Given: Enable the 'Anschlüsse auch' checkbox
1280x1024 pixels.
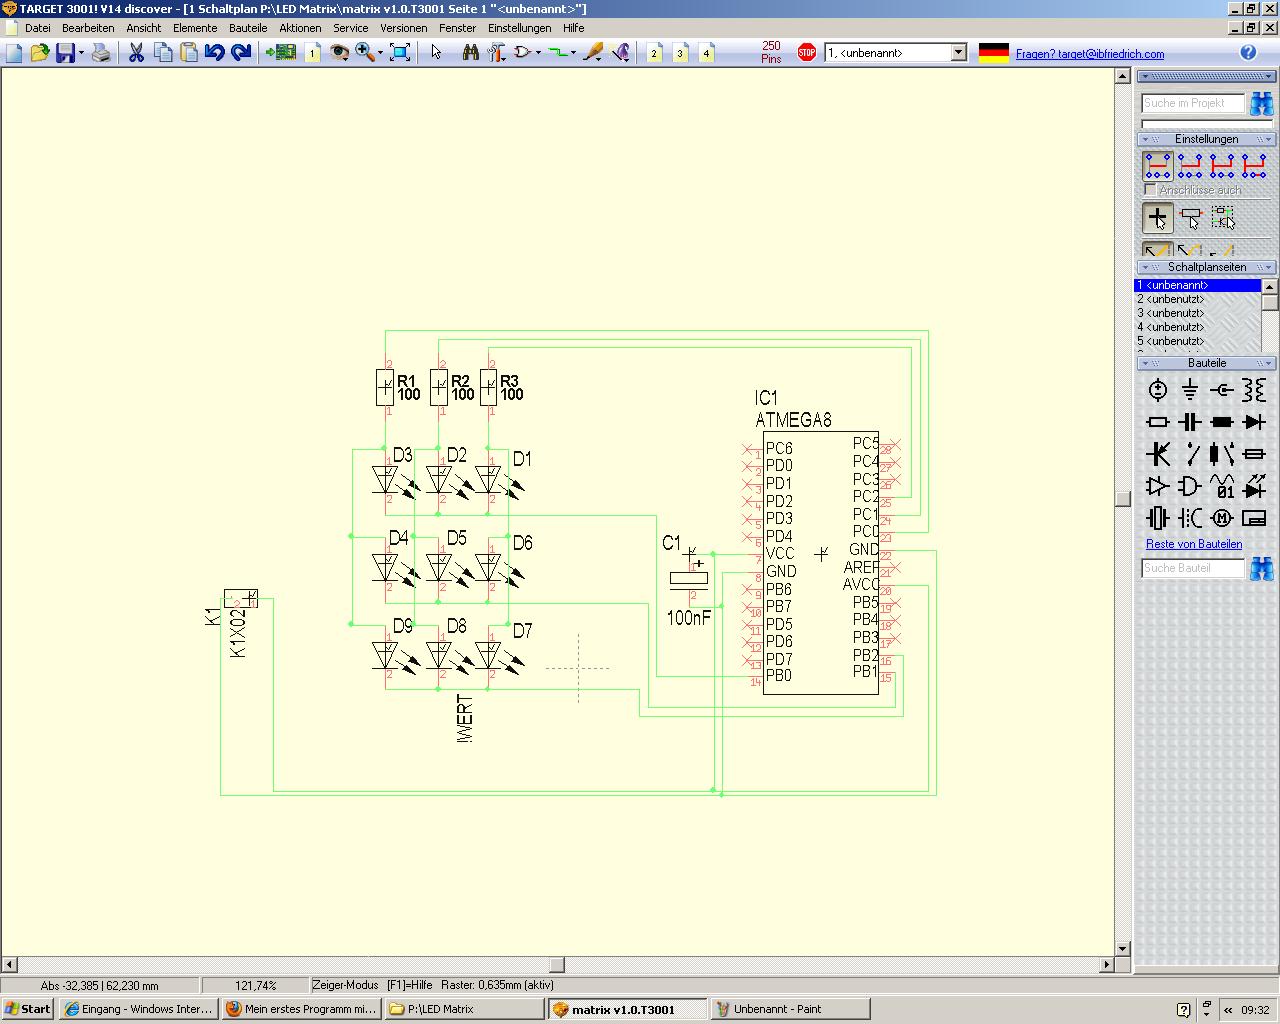Looking at the screenshot, I should tap(1150, 190).
